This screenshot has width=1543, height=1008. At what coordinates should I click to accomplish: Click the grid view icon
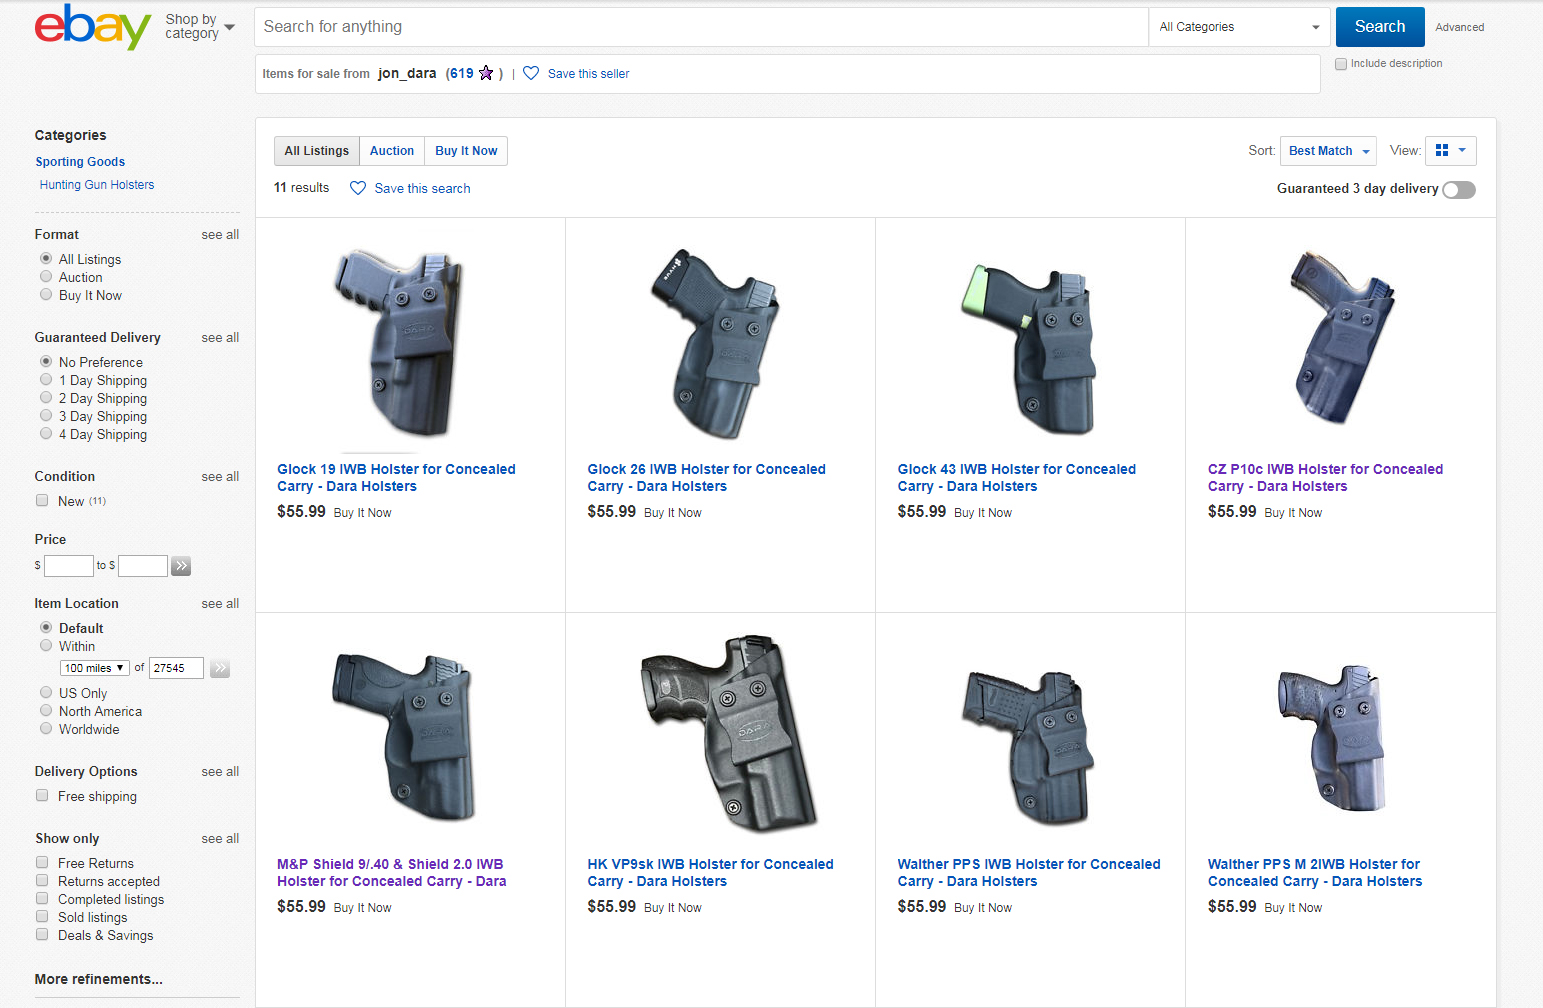(1444, 150)
